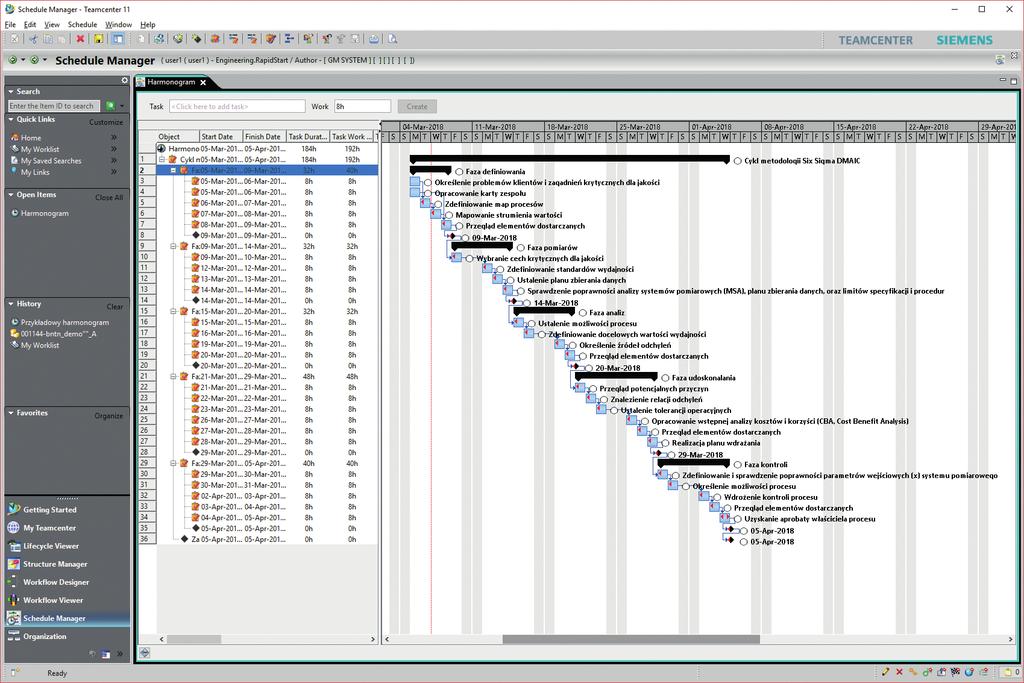Click the red X icon in status bar
1024x683 pixels.
[x=899, y=672]
